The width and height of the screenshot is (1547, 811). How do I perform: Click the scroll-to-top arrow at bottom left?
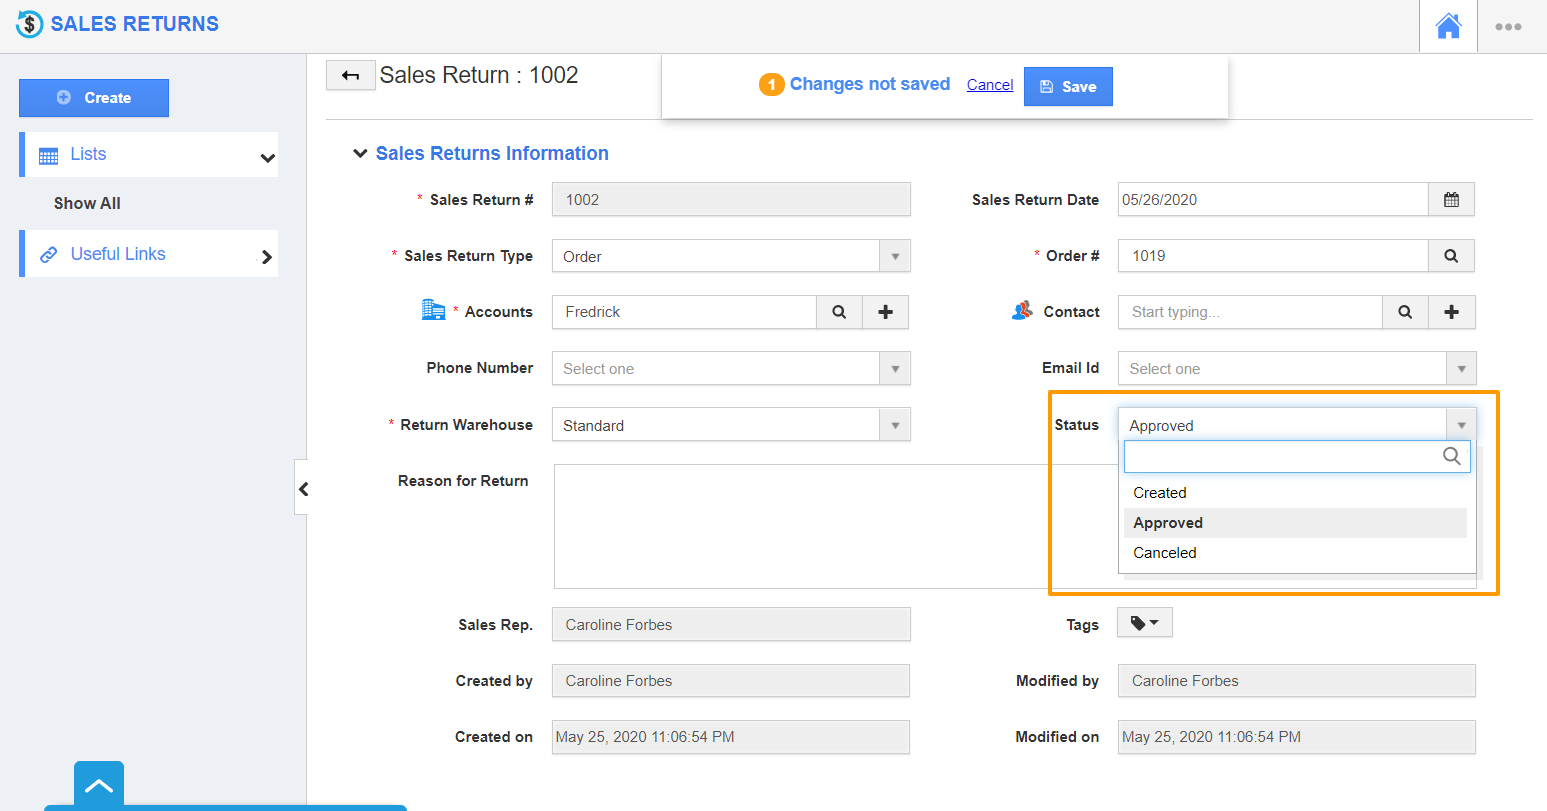tap(97, 785)
